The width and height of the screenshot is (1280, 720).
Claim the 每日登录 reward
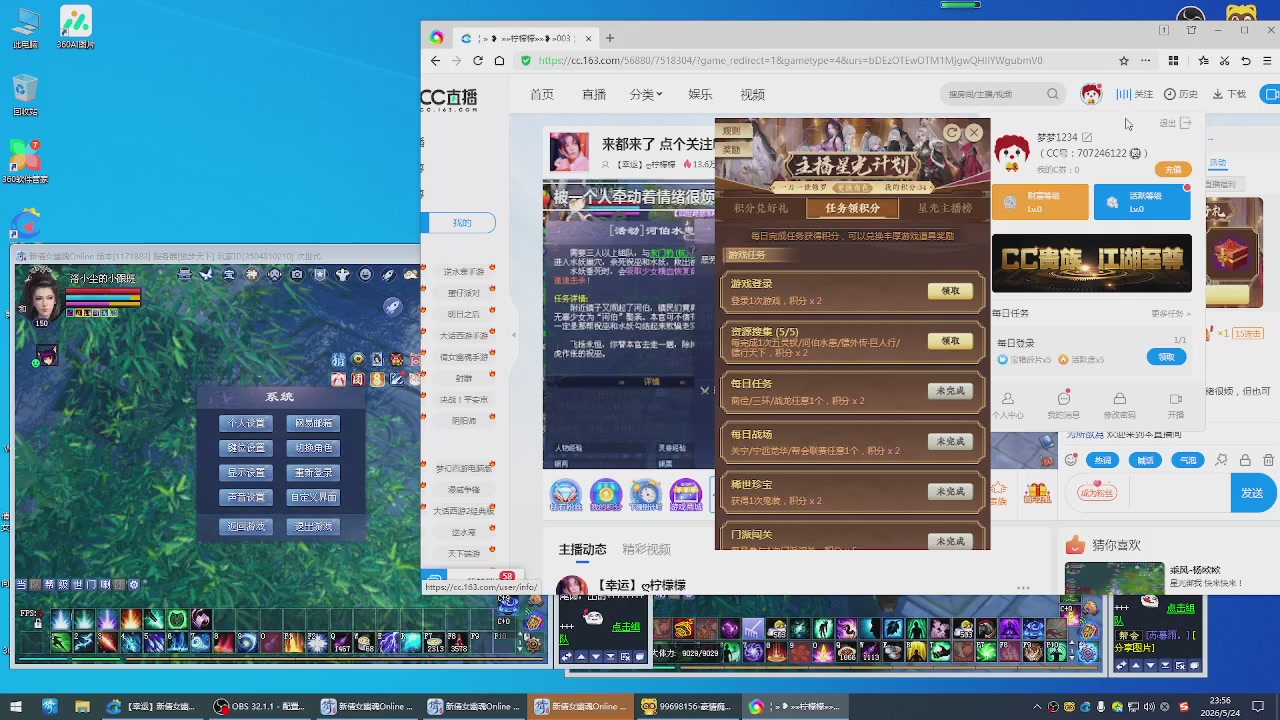(1166, 357)
